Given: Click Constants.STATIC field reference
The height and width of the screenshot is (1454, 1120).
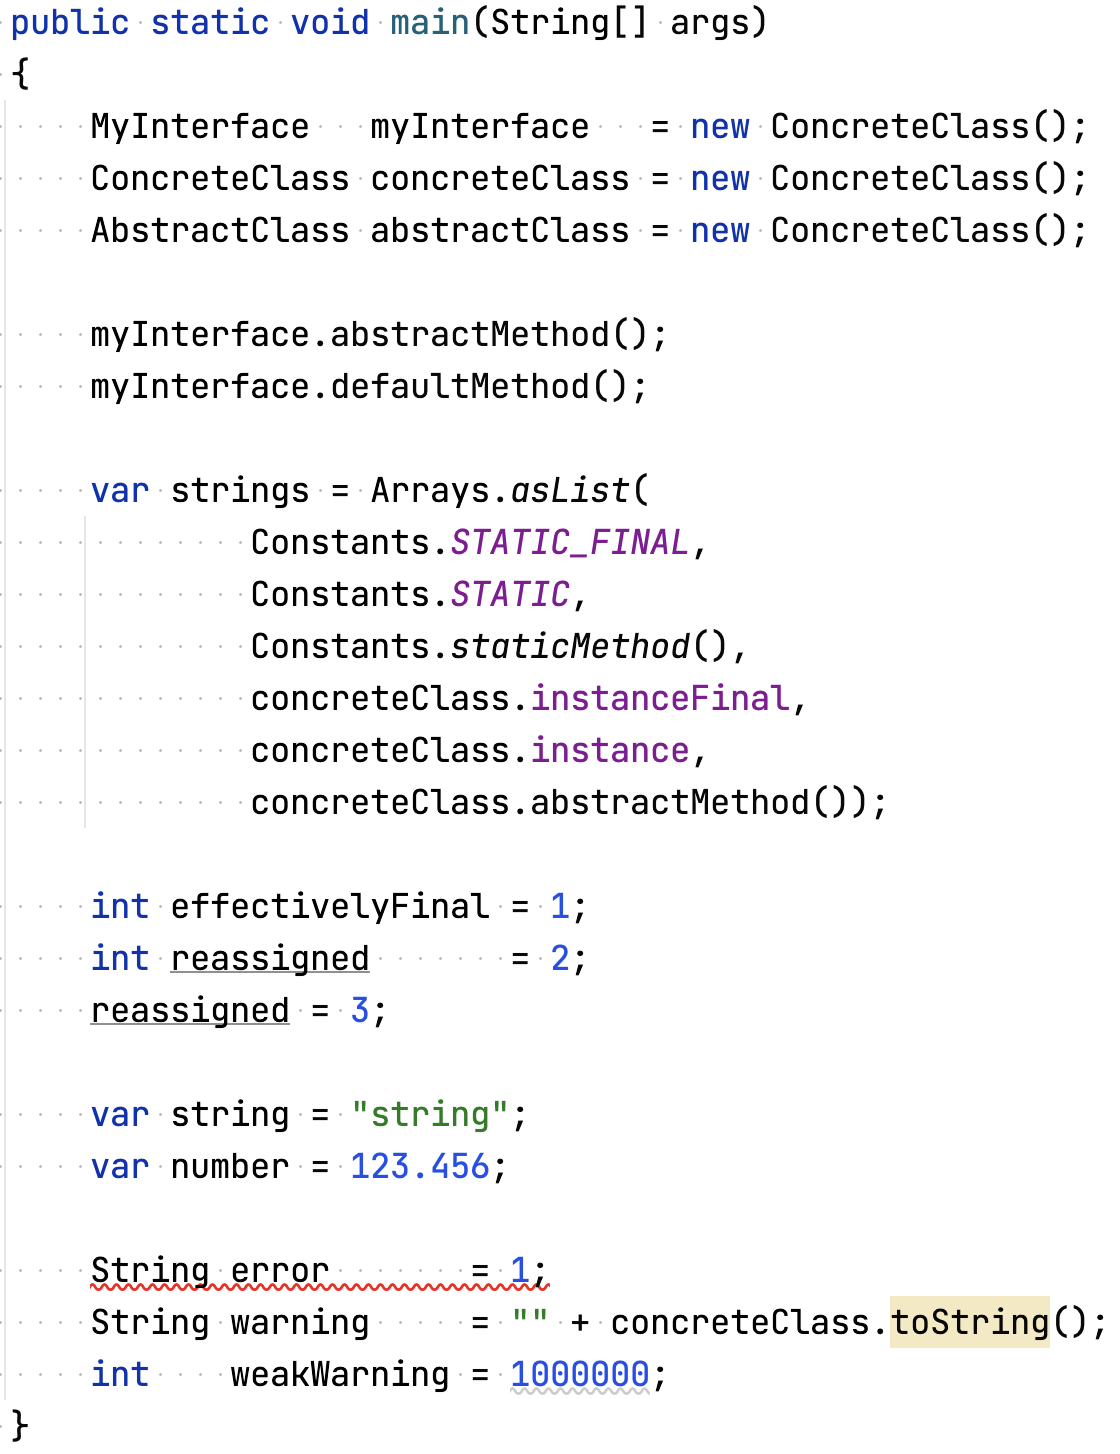Looking at the screenshot, I should (x=509, y=595).
